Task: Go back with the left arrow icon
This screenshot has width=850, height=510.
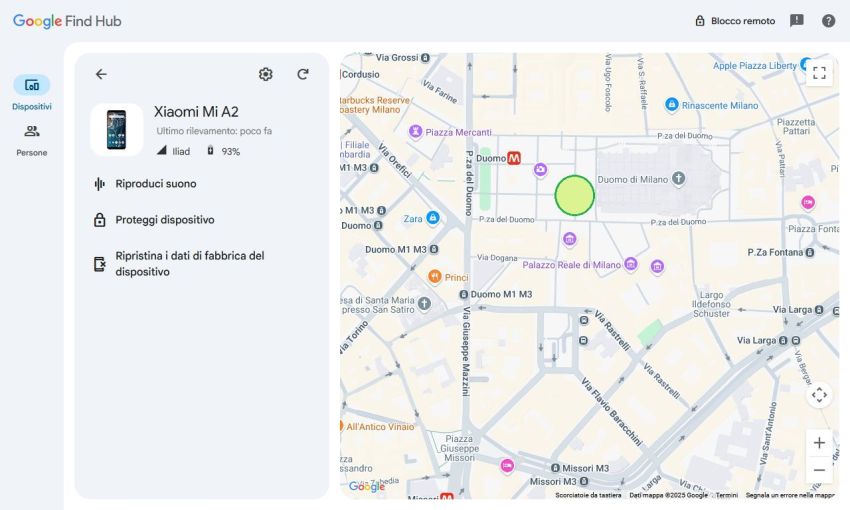Action: [x=101, y=74]
